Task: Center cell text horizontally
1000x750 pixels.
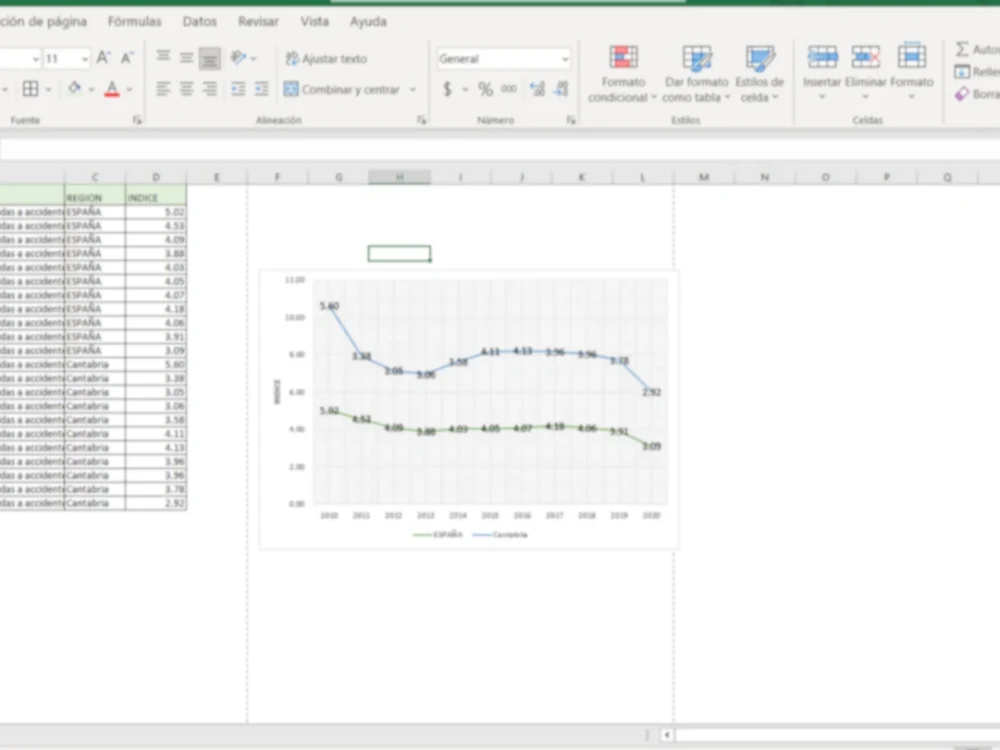Action: click(186, 89)
